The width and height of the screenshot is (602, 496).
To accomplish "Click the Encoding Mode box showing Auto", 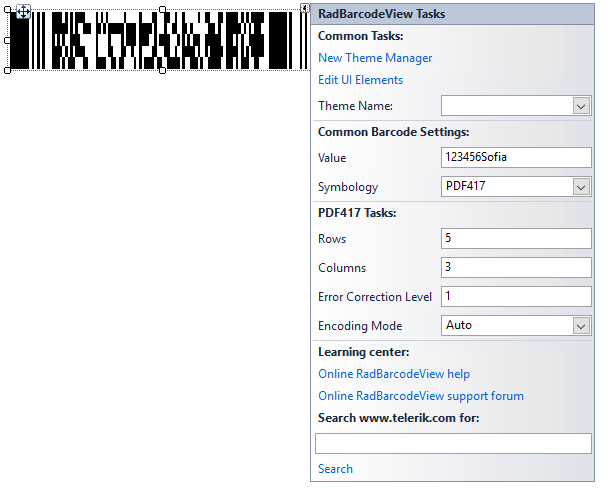I will point(516,326).
